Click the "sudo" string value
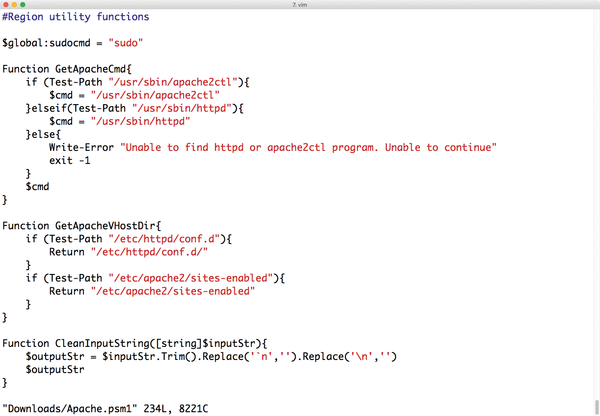600x416 pixels. pyautogui.click(x=126, y=43)
